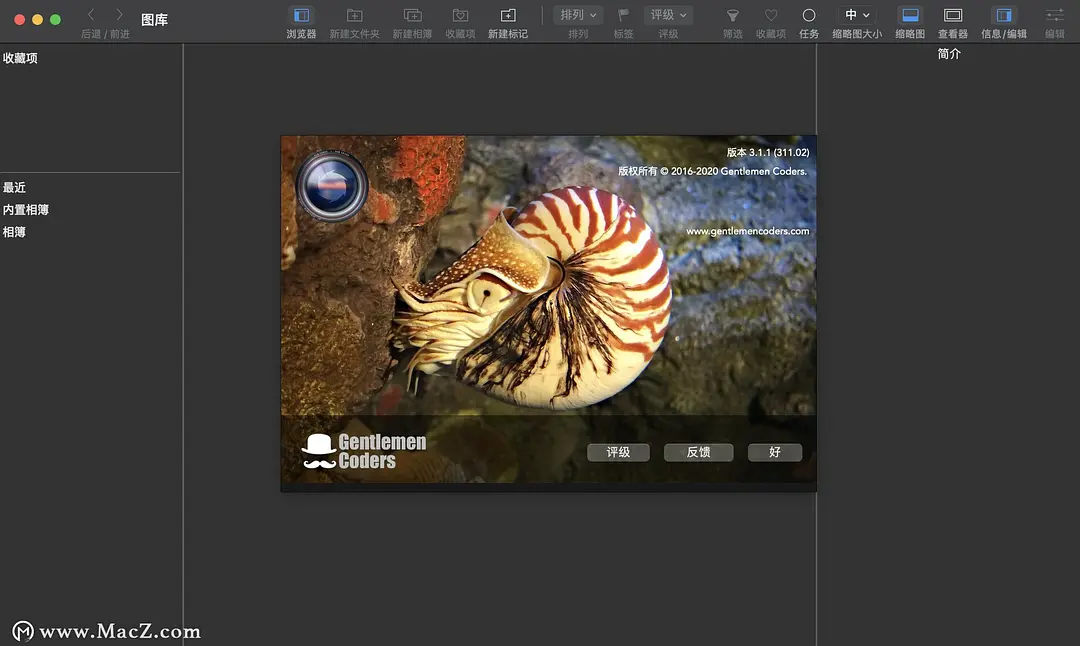Open the Sort (排列) dropdown
Image resolution: width=1080 pixels, height=646 pixels.
coord(579,15)
